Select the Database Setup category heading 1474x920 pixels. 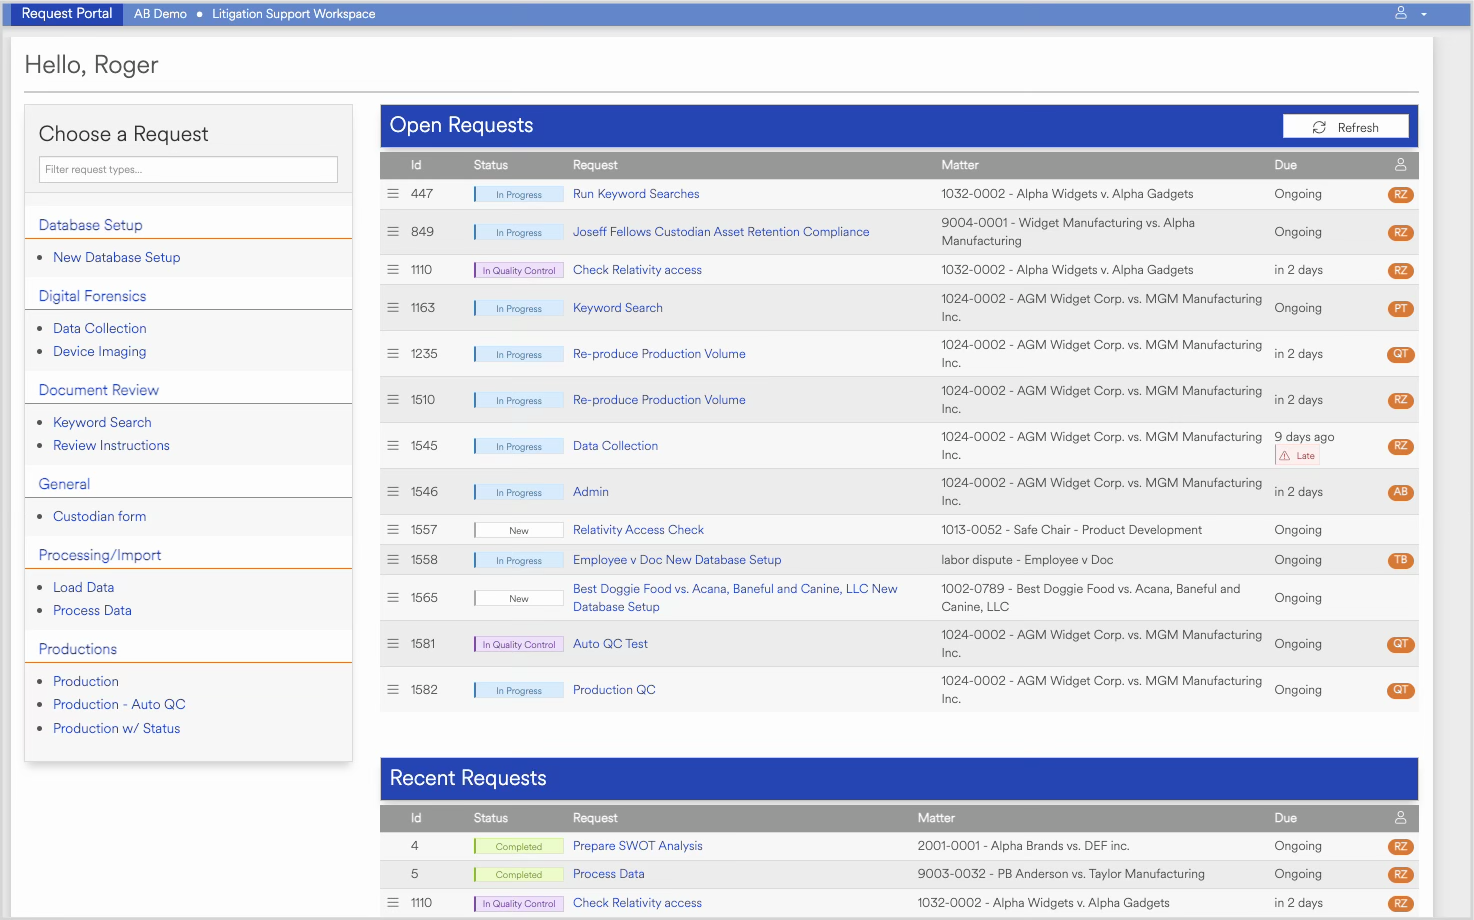point(90,225)
